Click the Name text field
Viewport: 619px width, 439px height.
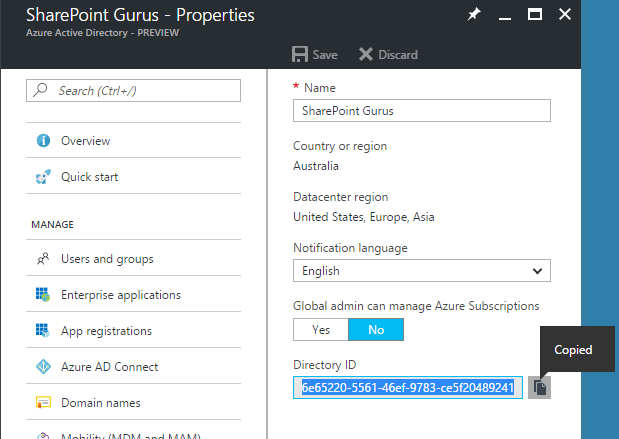point(421,111)
